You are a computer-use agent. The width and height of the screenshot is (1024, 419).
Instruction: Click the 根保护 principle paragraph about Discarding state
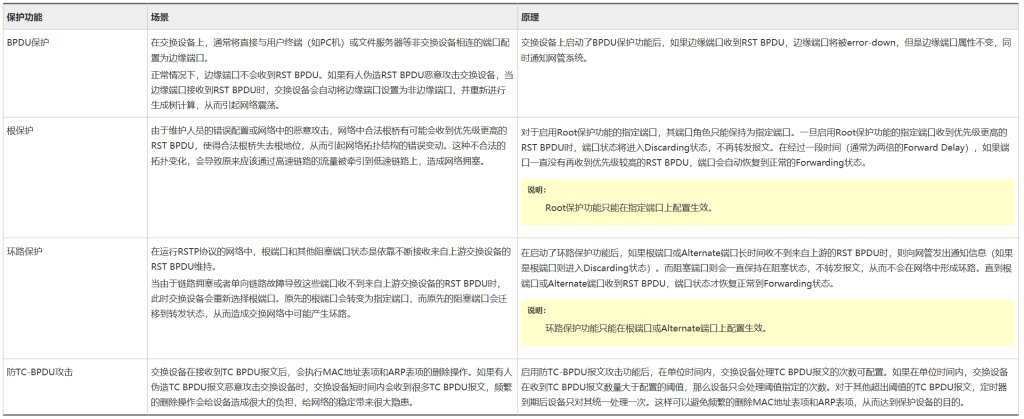(x=765, y=145)
